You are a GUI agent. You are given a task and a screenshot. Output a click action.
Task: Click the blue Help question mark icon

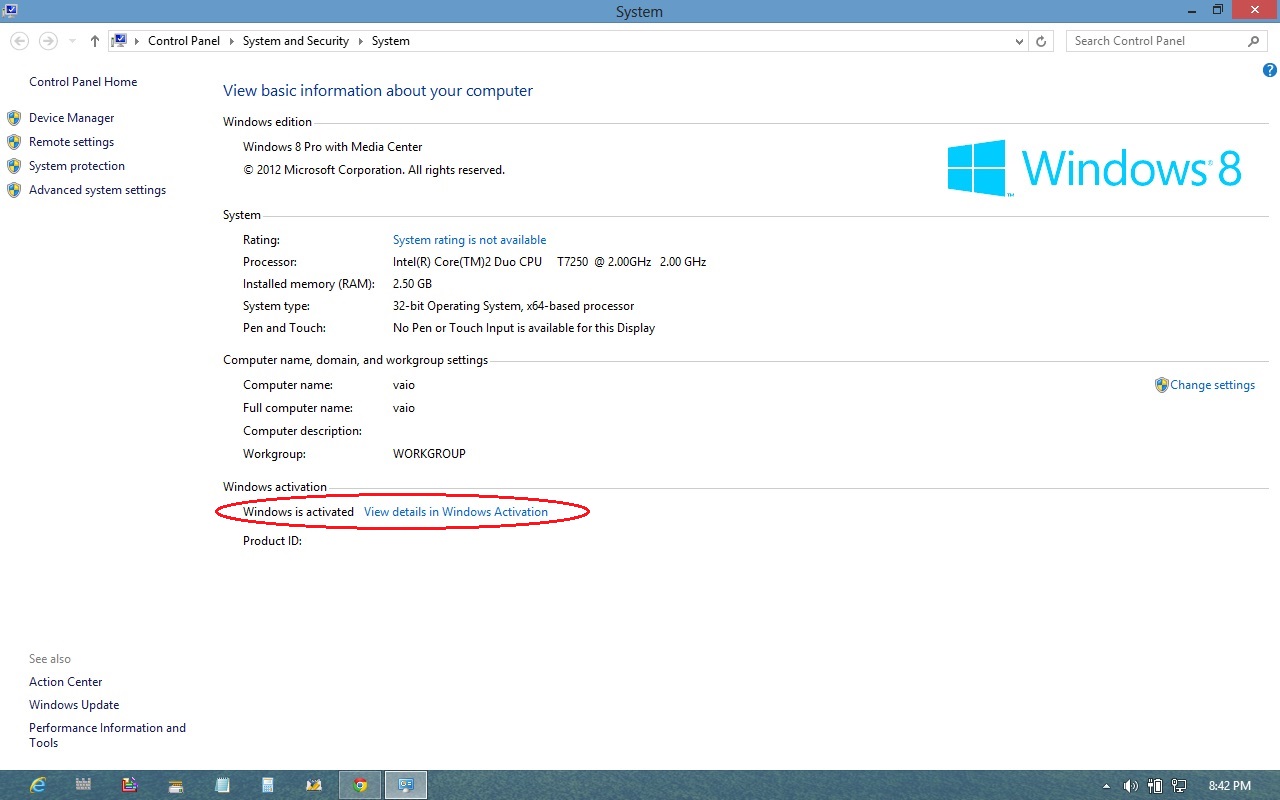[1270, 70]
